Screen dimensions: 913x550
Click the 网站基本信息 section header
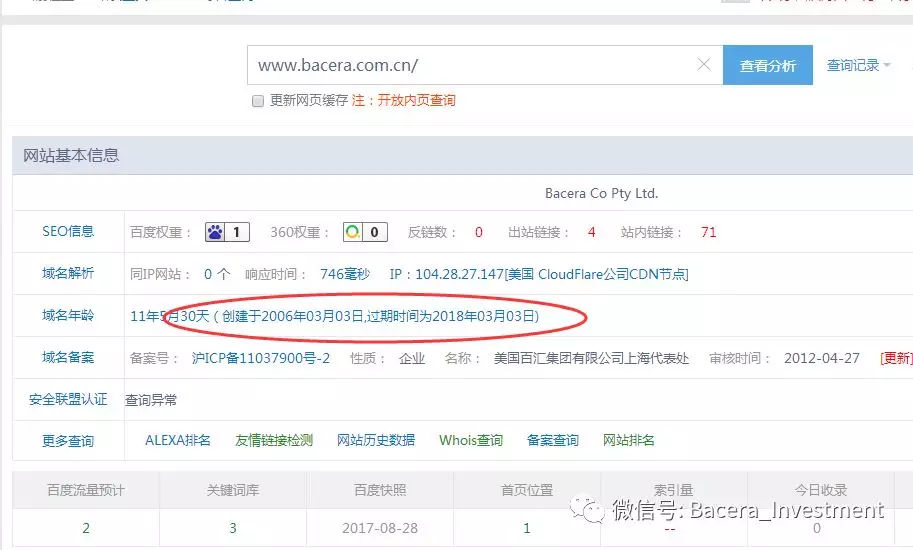coord(71,155)
